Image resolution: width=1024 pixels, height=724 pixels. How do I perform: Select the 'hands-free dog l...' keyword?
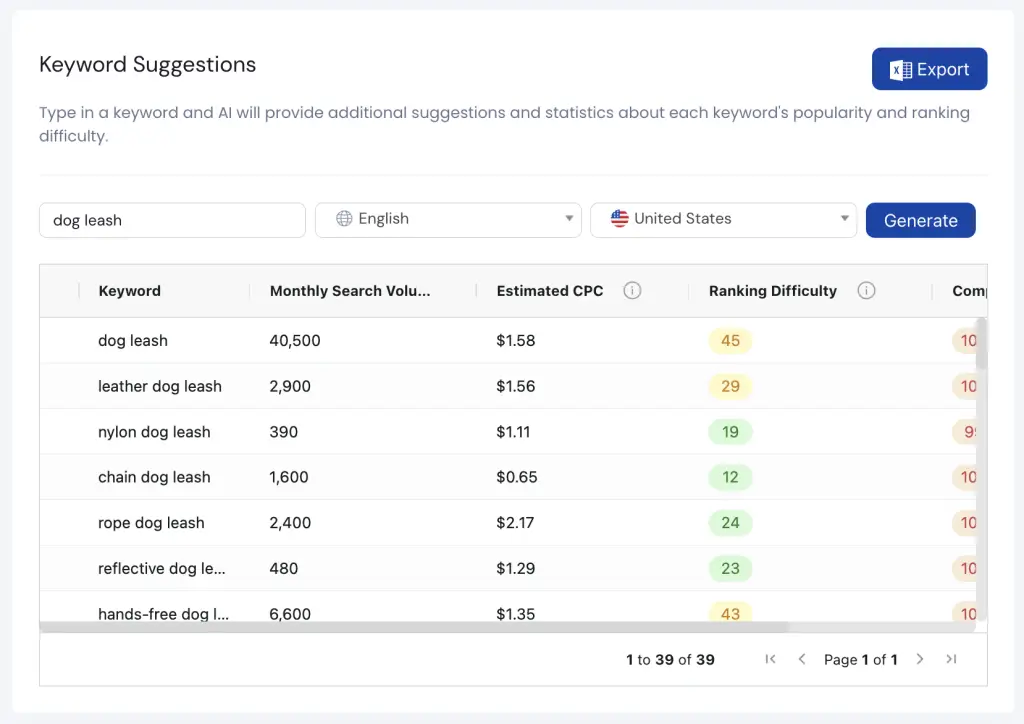click(x=163, y=614)
